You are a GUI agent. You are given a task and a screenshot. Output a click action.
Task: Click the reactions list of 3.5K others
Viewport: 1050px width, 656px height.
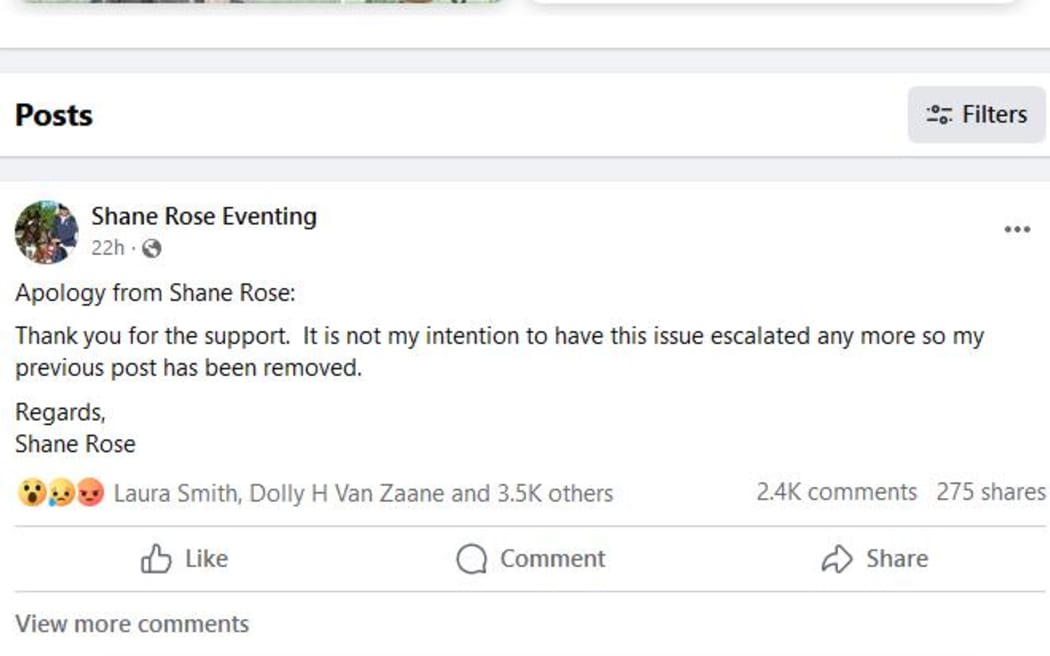(x=364, y=492)
